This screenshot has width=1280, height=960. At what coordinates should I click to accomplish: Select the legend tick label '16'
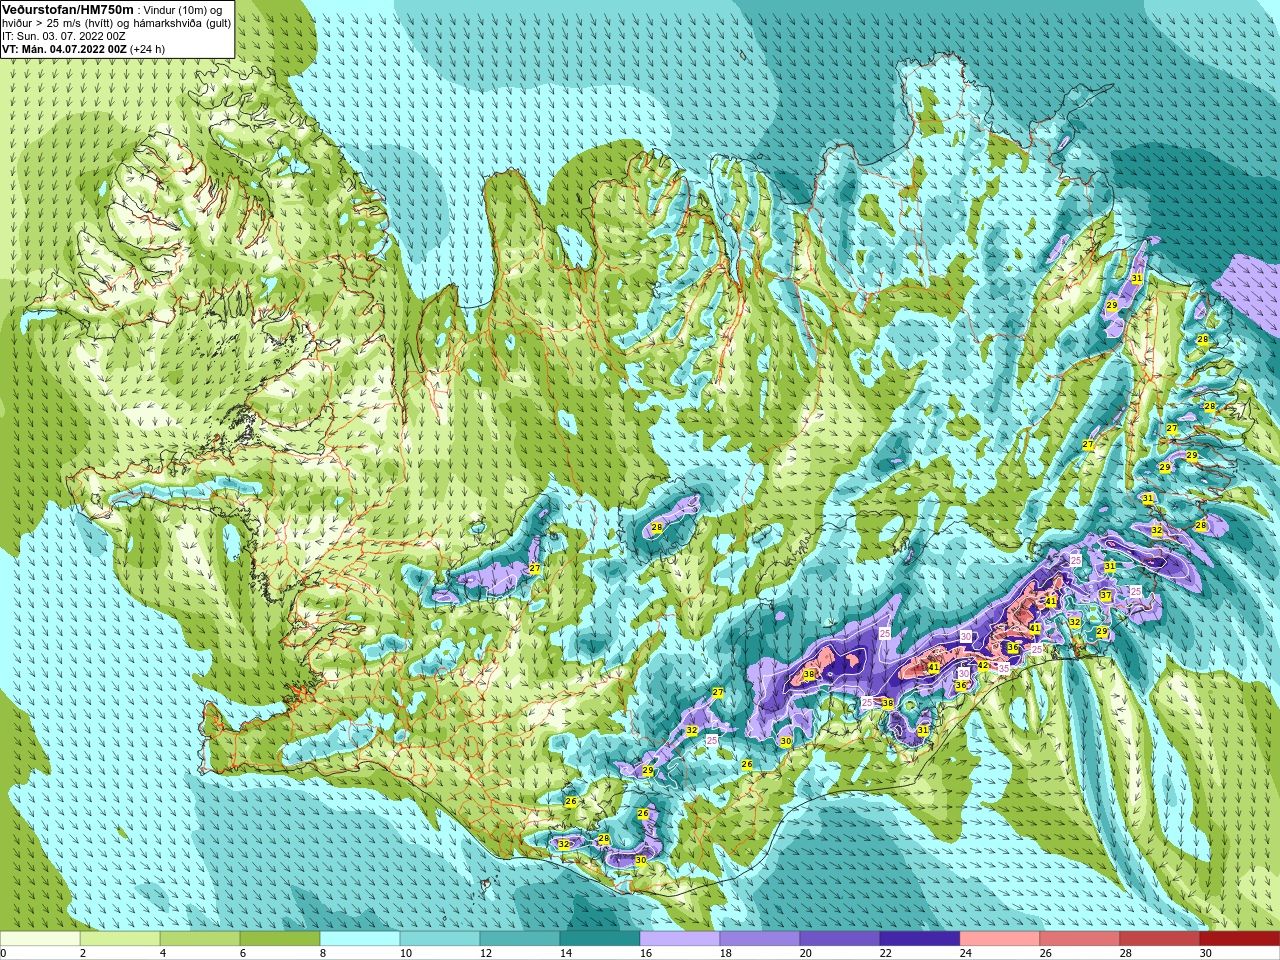647,954
